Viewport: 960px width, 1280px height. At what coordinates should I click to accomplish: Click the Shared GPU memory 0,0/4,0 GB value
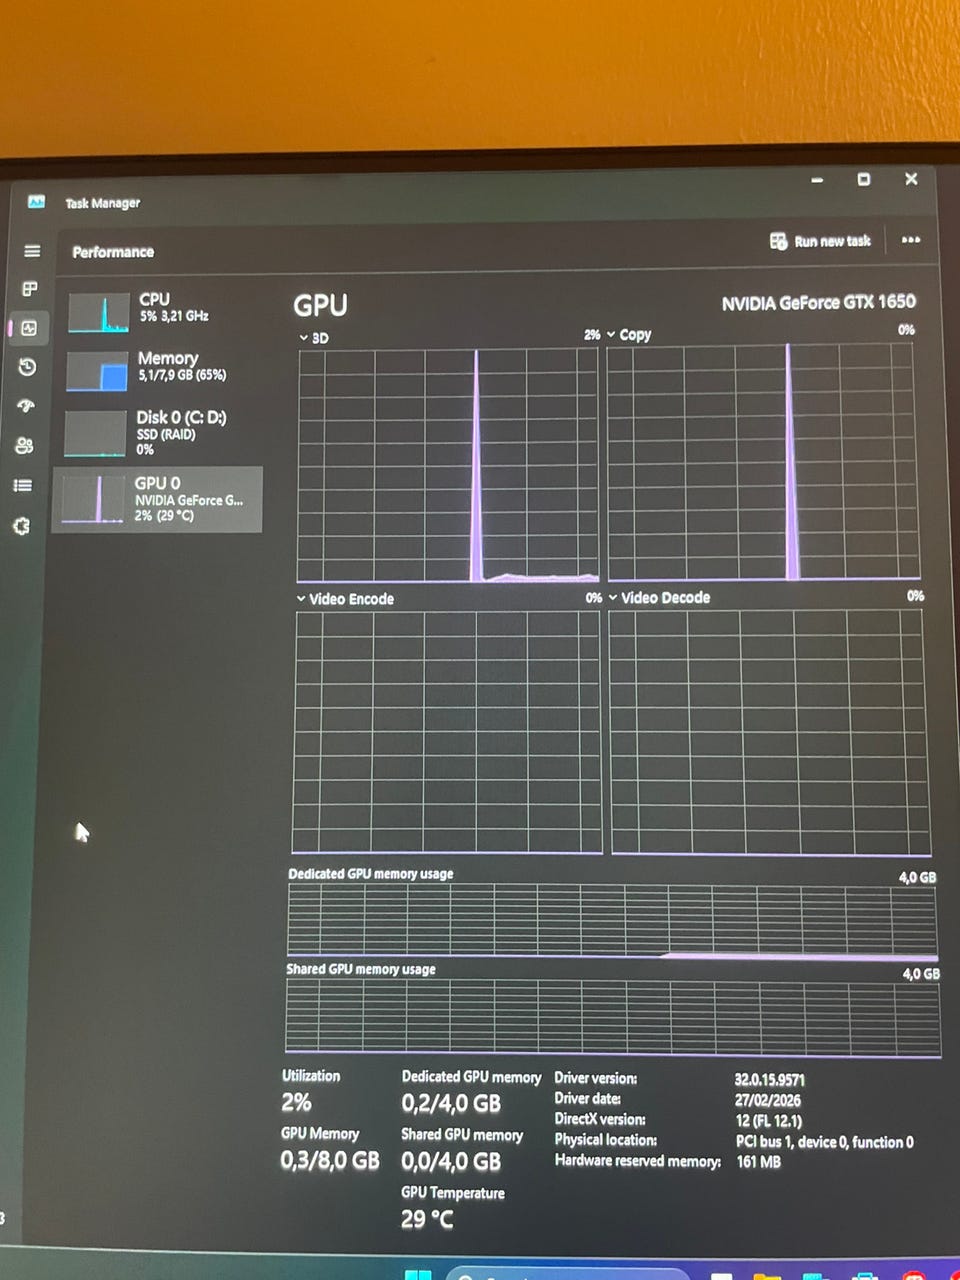451,1162
